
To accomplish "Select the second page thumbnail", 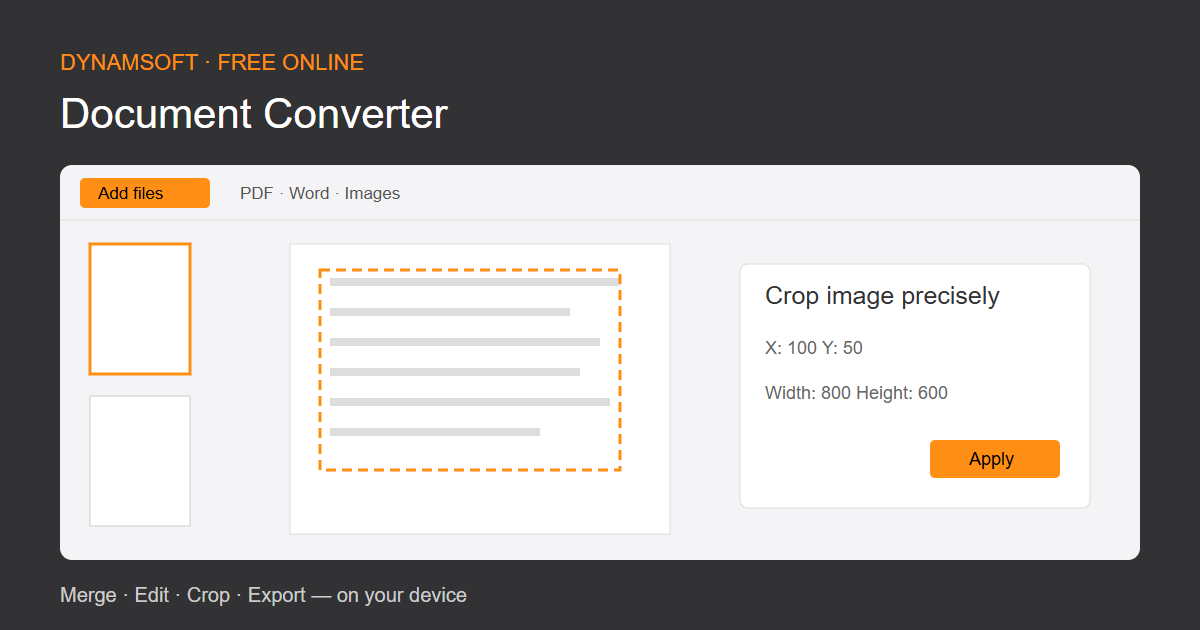I will (x=140, y=461).
